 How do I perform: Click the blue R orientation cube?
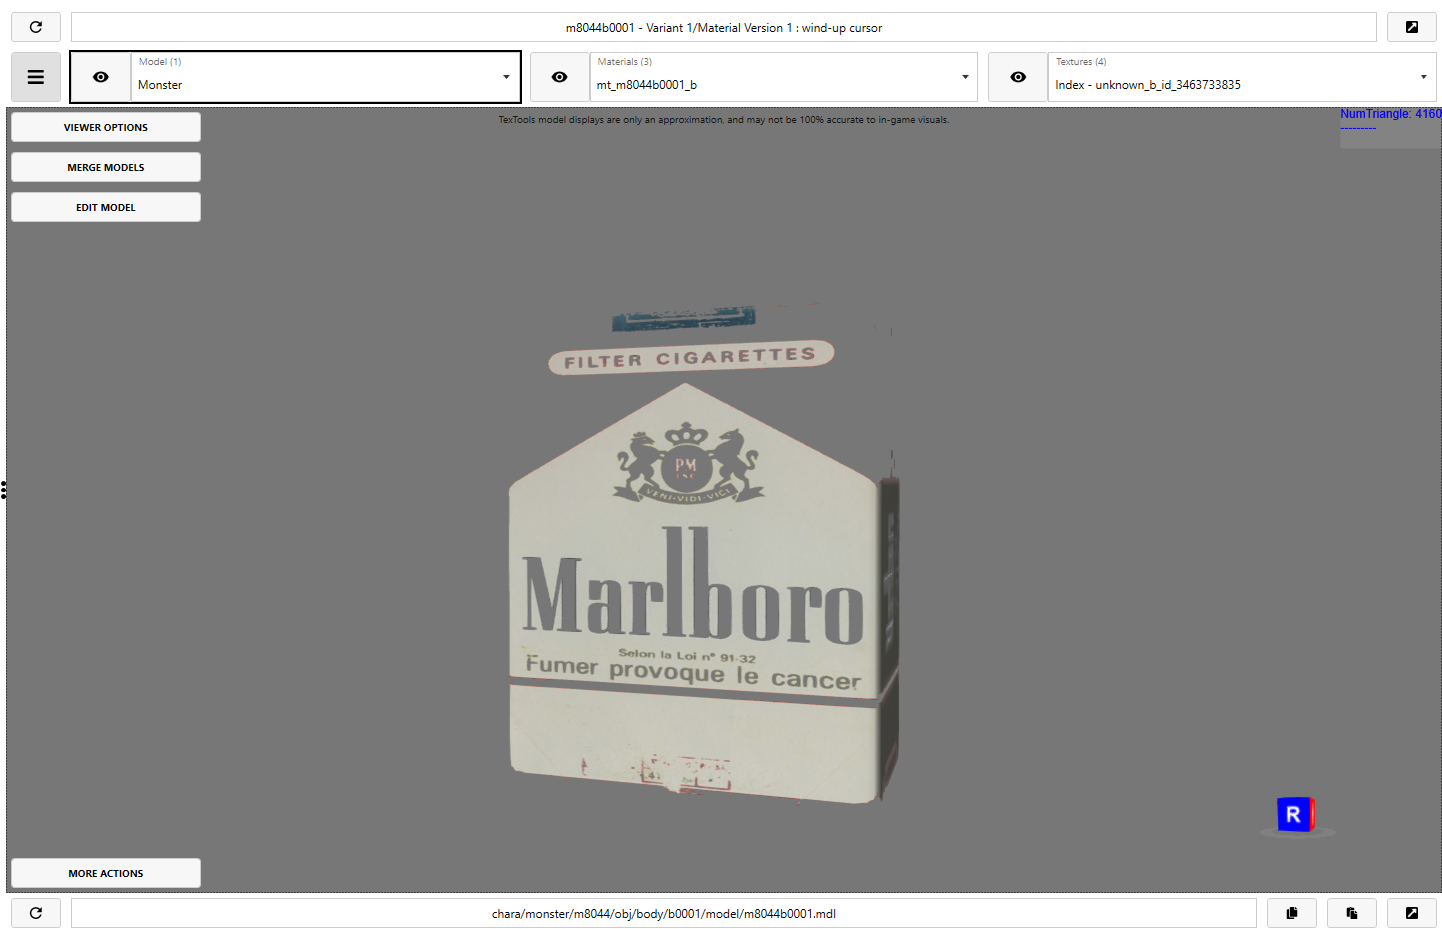pos(1295,815)
